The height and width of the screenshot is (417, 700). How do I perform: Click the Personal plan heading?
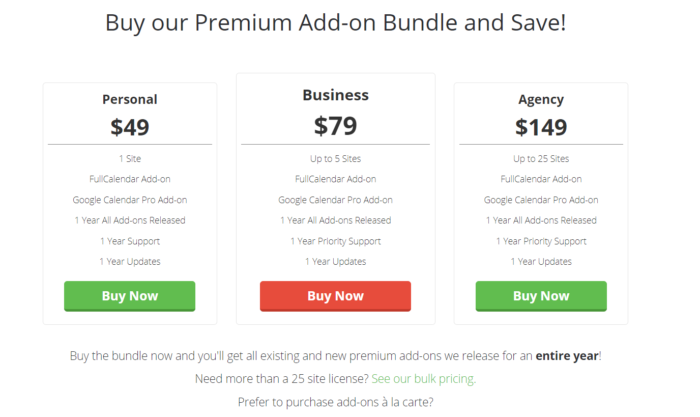click(x=130, y=99)
